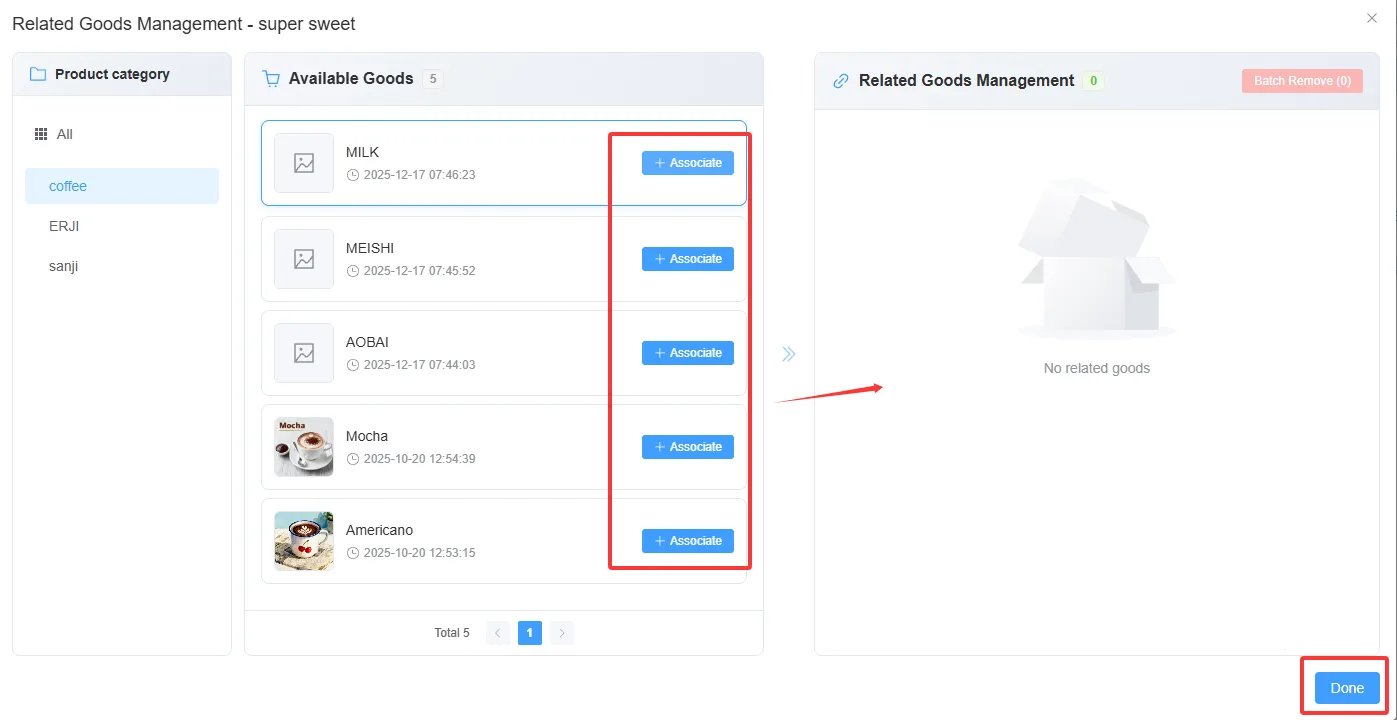Click the Done button

point(1347,688)
